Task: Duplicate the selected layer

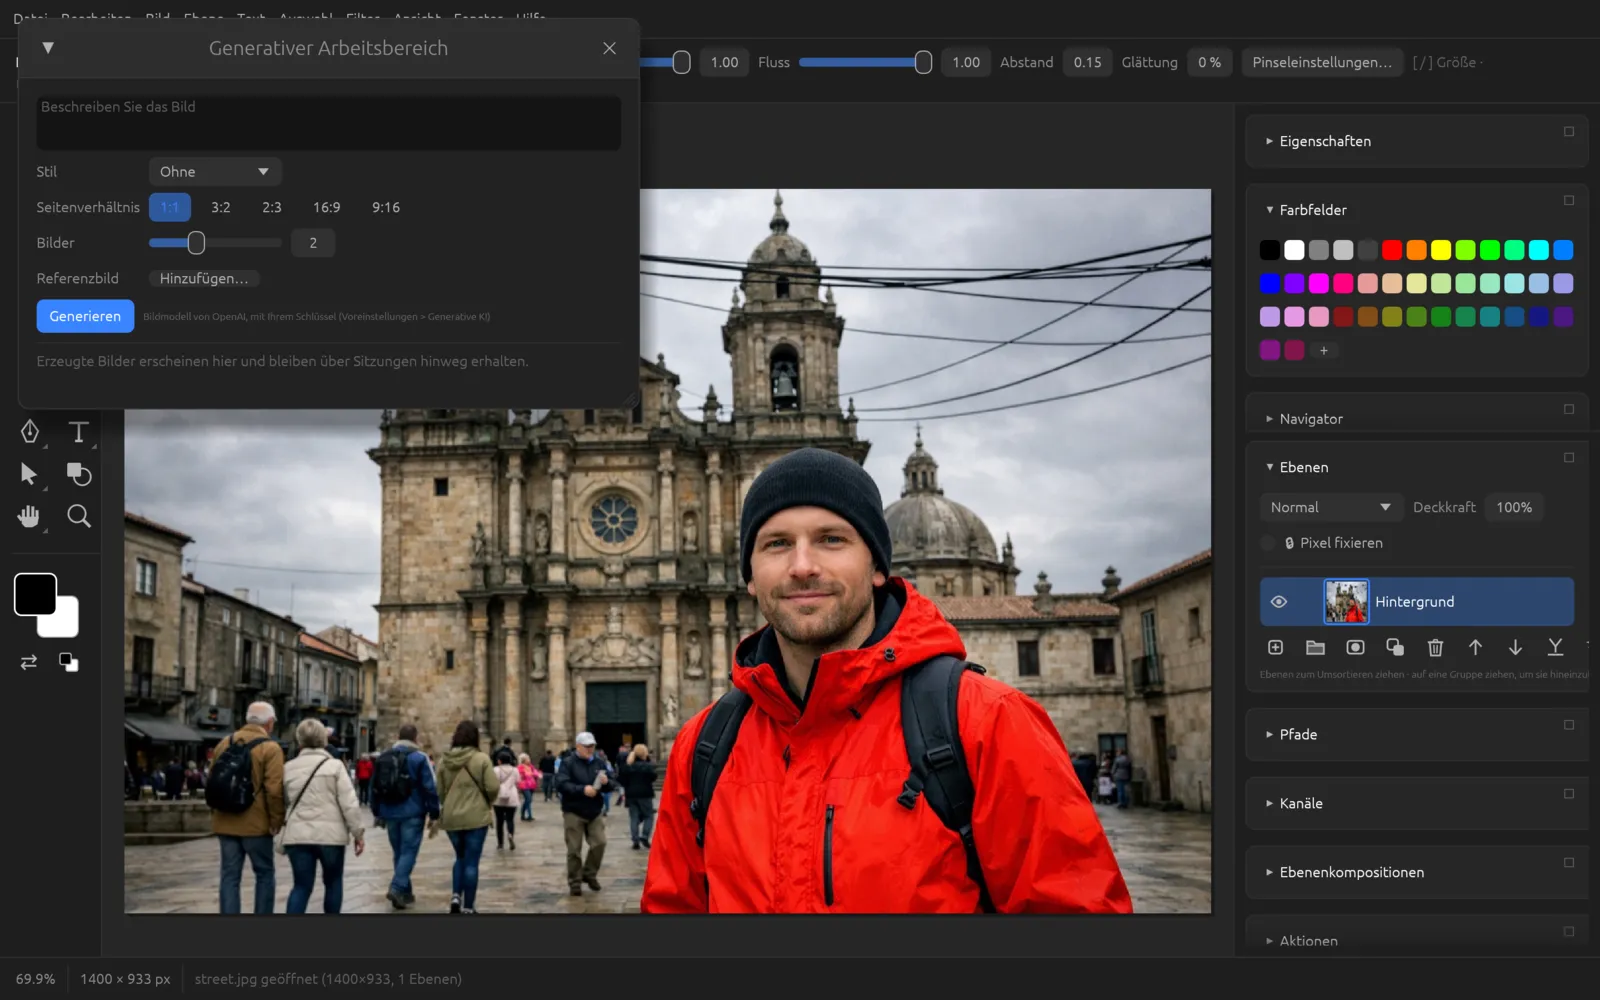Action: 1395,648
